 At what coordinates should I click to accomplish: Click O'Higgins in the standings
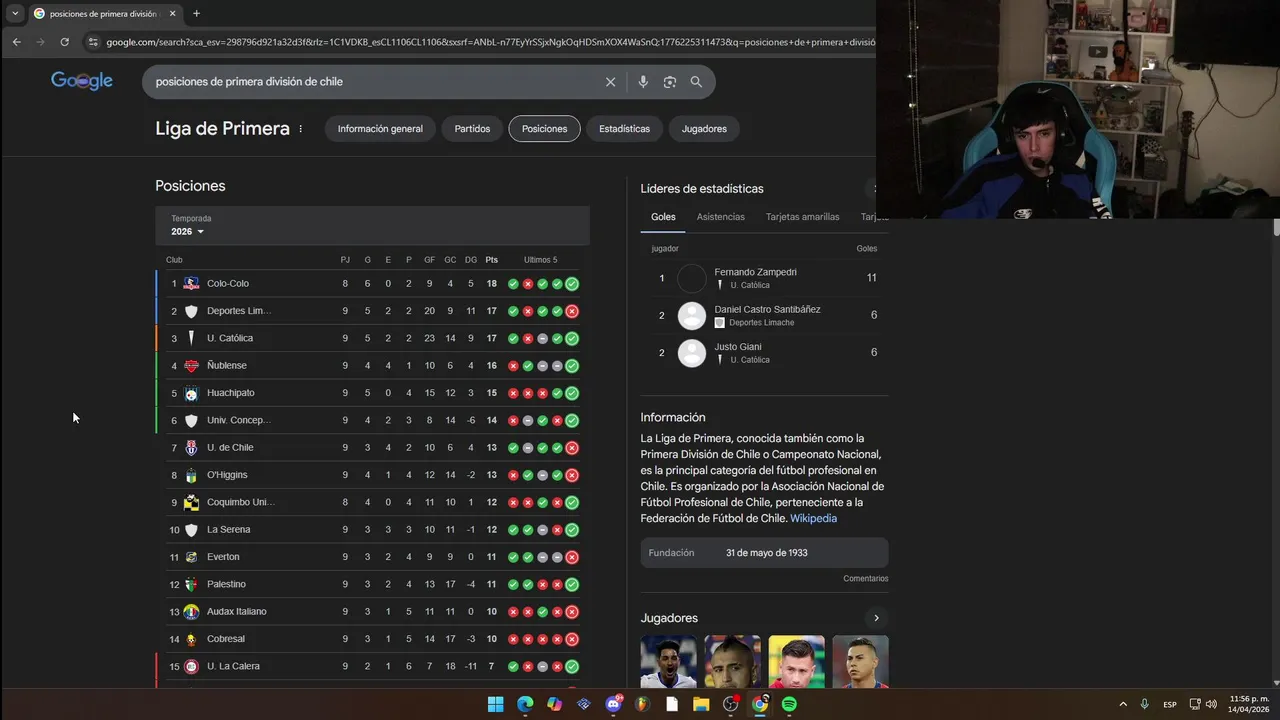(227, 475)
